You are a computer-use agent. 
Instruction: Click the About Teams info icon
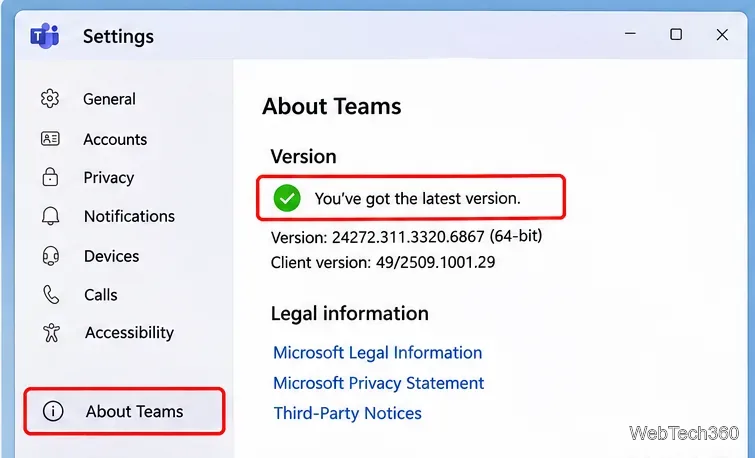click(x=53, y=411)
